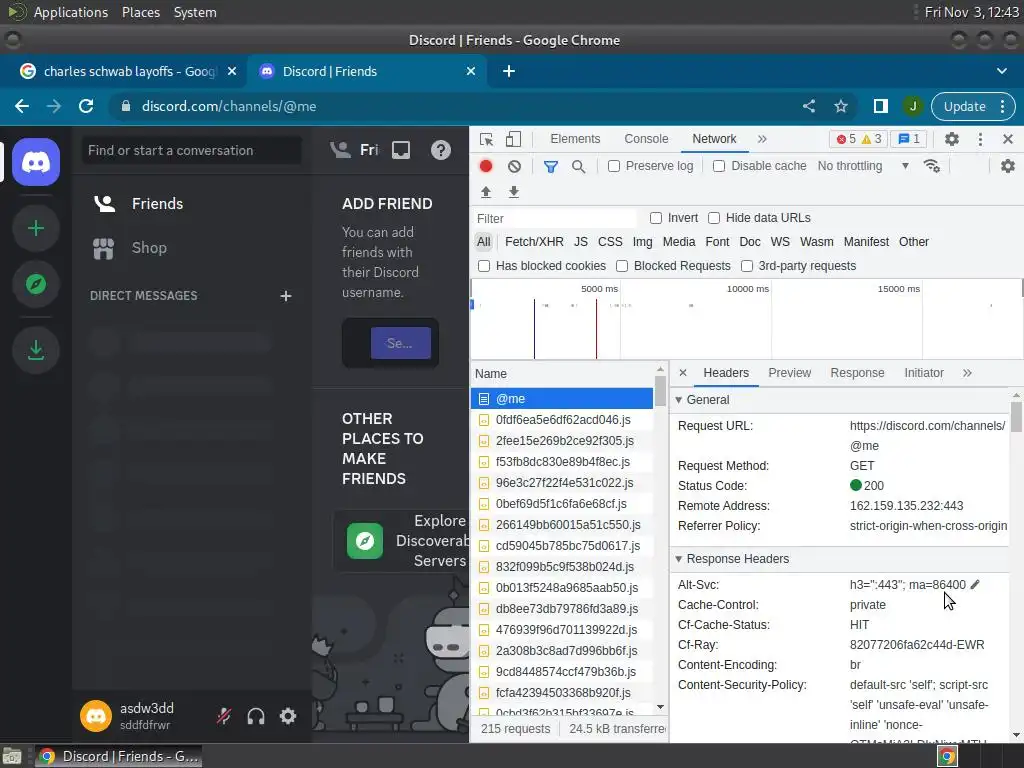Add a server with plus icon

[36, 228]
